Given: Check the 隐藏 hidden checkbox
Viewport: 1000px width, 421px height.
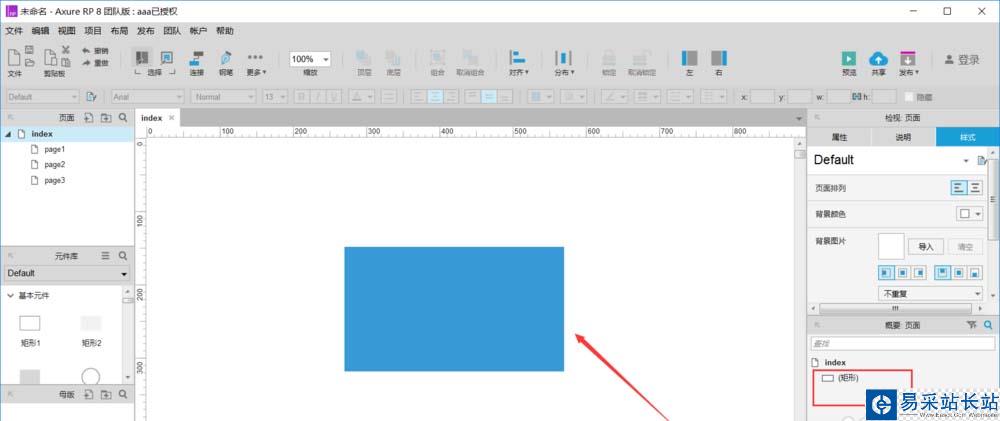Looking at the screenshot, I should click(909, 97).
